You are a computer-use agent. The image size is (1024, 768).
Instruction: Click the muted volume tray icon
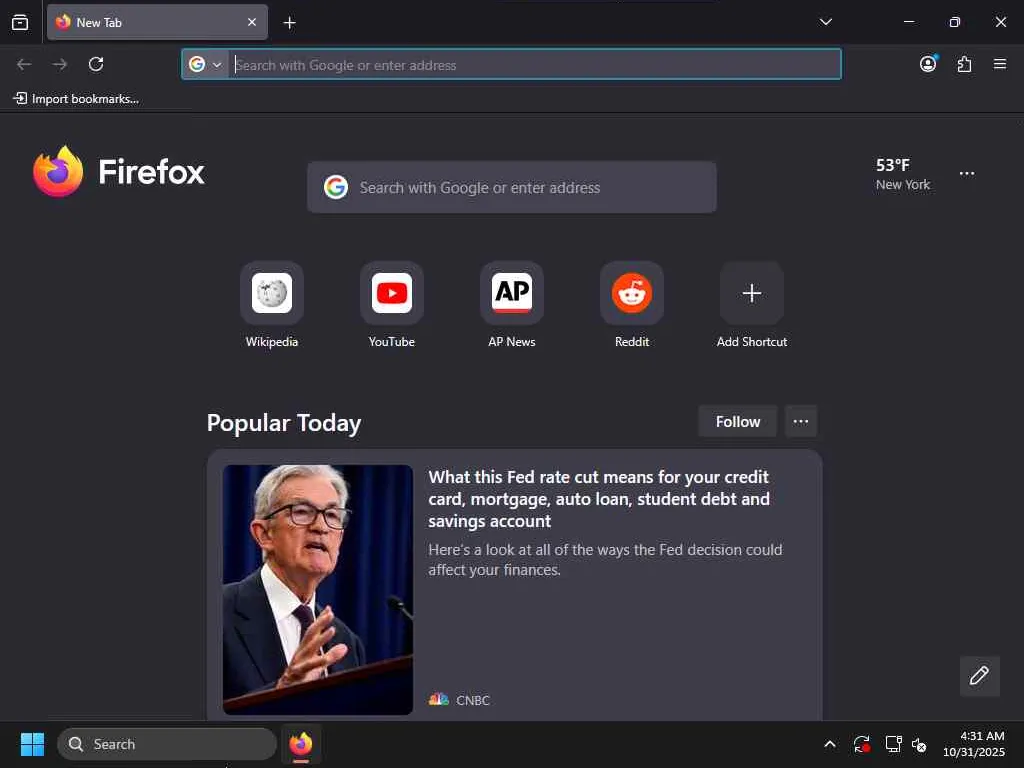919,744
